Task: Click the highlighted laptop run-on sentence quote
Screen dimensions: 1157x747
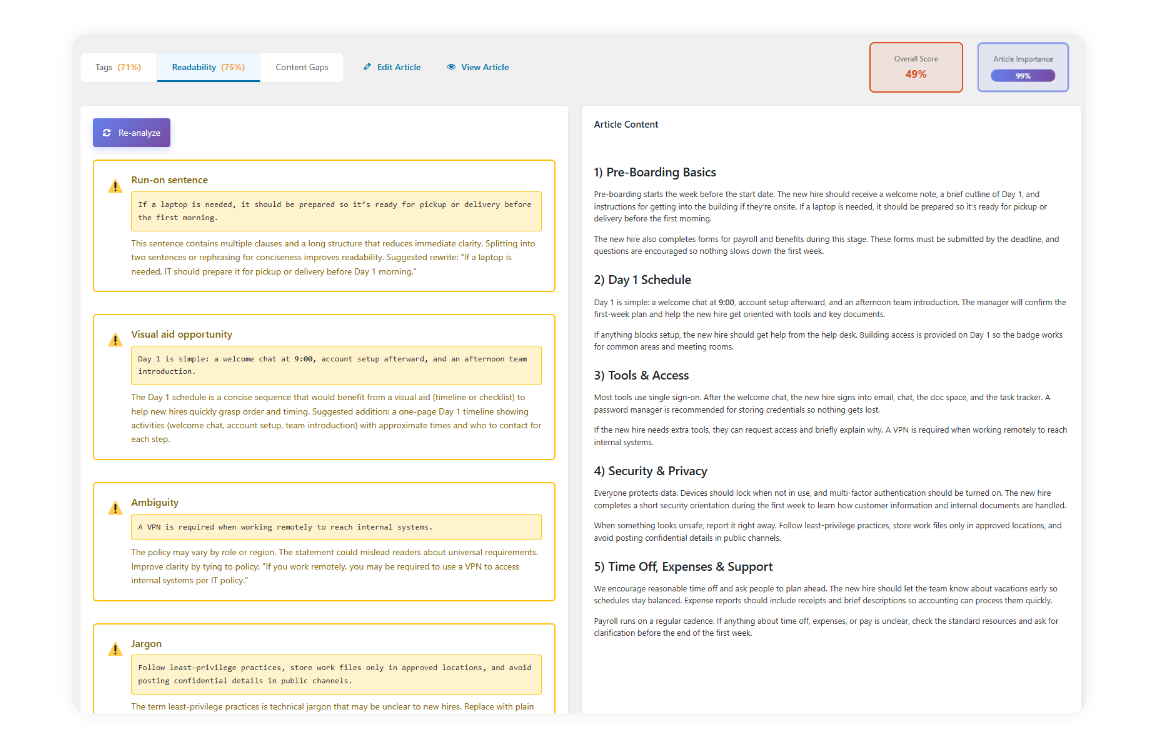Action: pos(336,211)
